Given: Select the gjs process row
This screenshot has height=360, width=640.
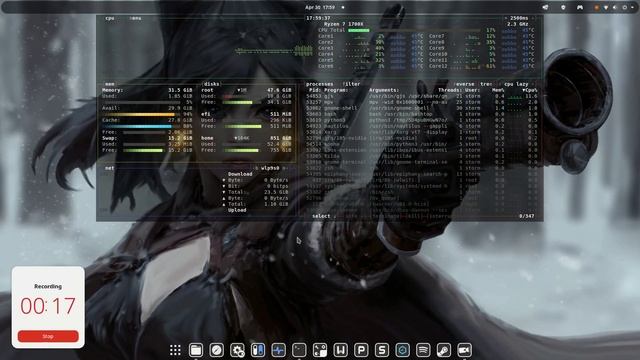Looking at the screenshot, I should (x=422, y=96).
